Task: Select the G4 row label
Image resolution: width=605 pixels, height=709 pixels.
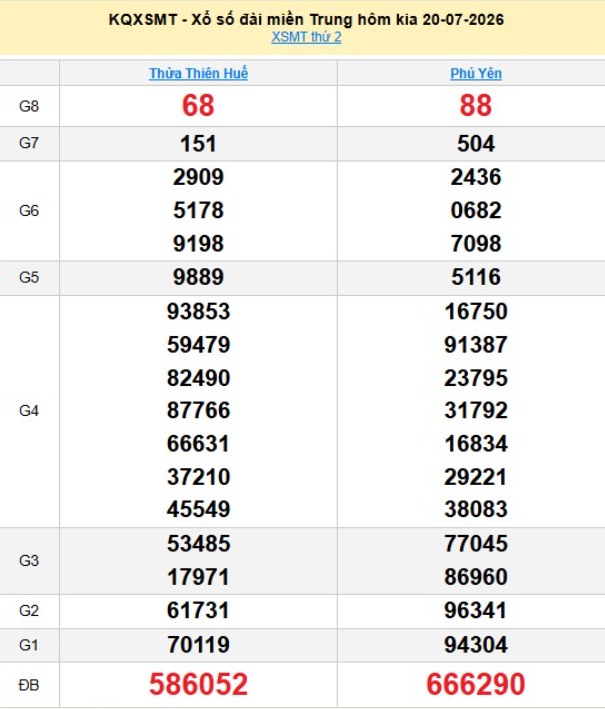Action: click(29, 411)
